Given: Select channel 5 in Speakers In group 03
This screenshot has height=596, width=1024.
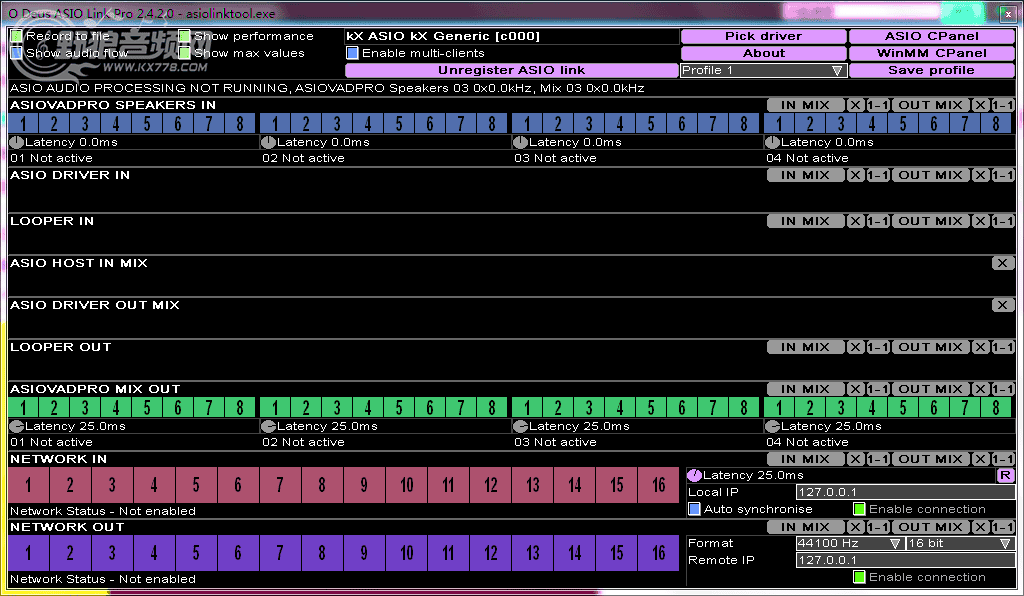Looking at the screenshot, I should [x=650, y=123].
